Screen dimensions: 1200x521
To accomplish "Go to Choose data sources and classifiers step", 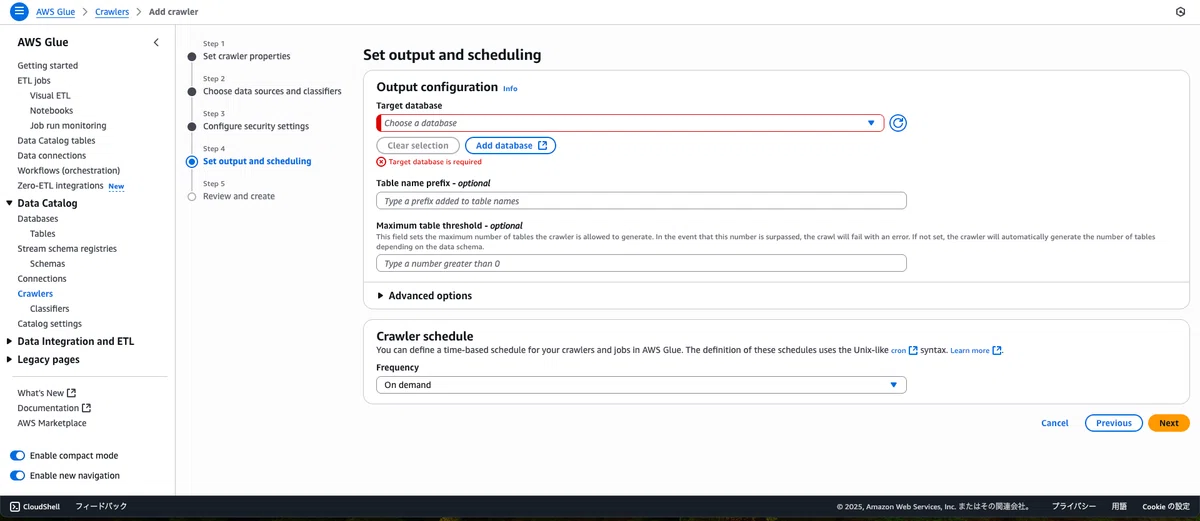I will pos(272,91).
